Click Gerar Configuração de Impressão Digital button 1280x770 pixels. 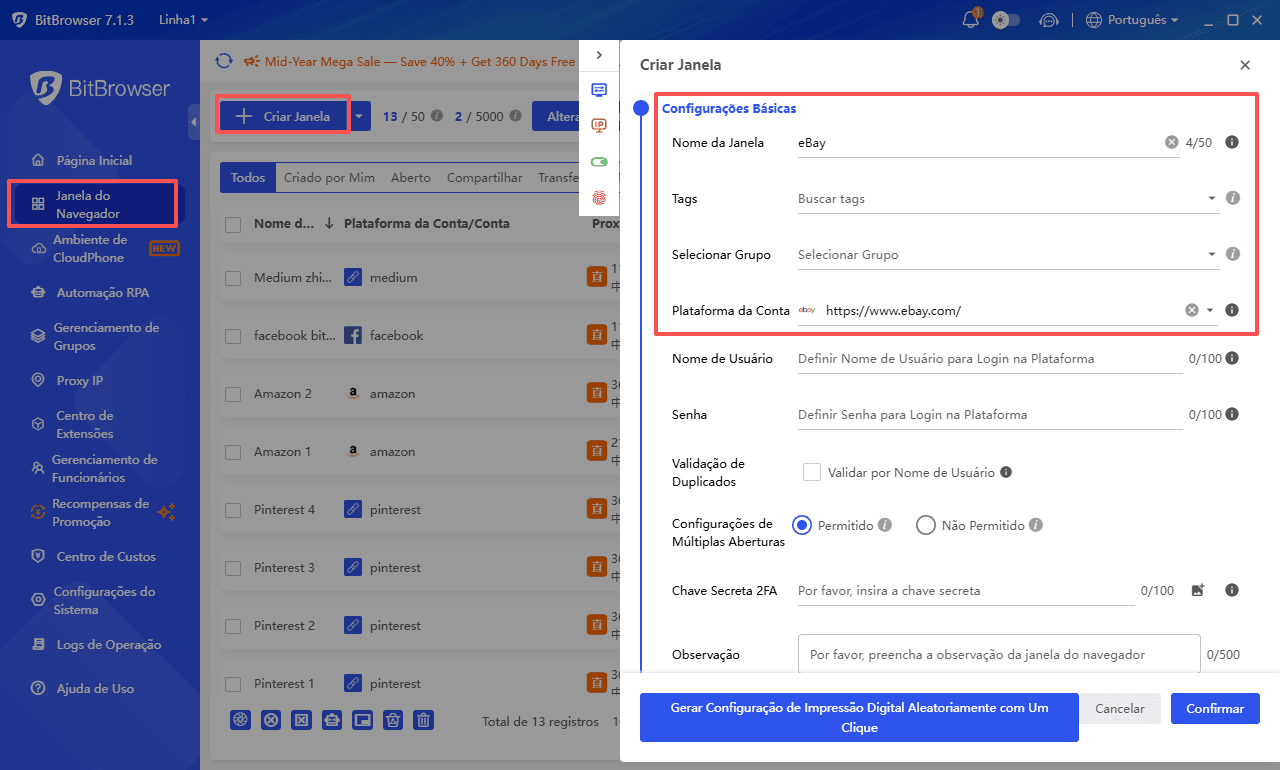tap(859, 717)
